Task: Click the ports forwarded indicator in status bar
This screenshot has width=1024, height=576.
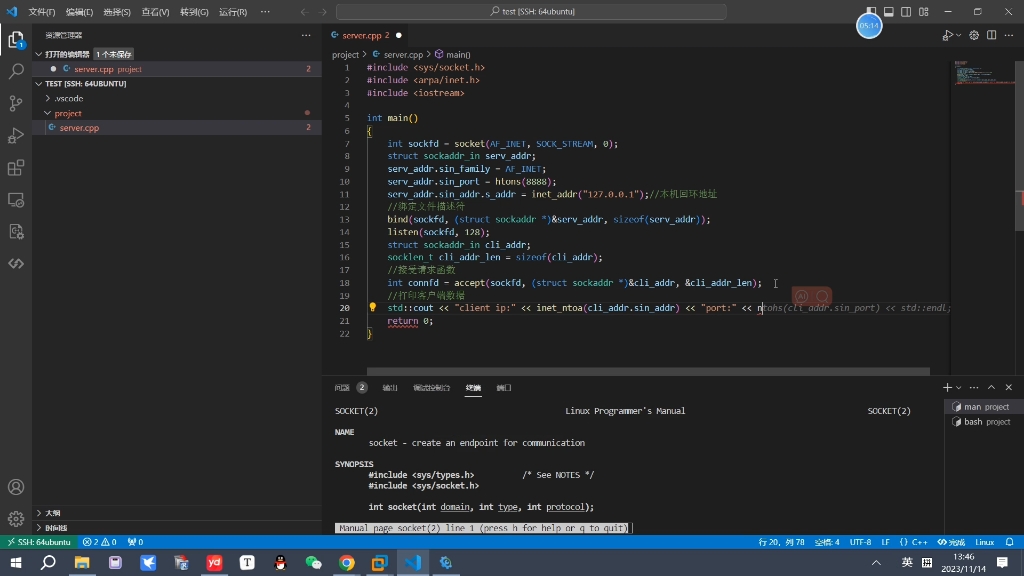Action: point(135,542)
